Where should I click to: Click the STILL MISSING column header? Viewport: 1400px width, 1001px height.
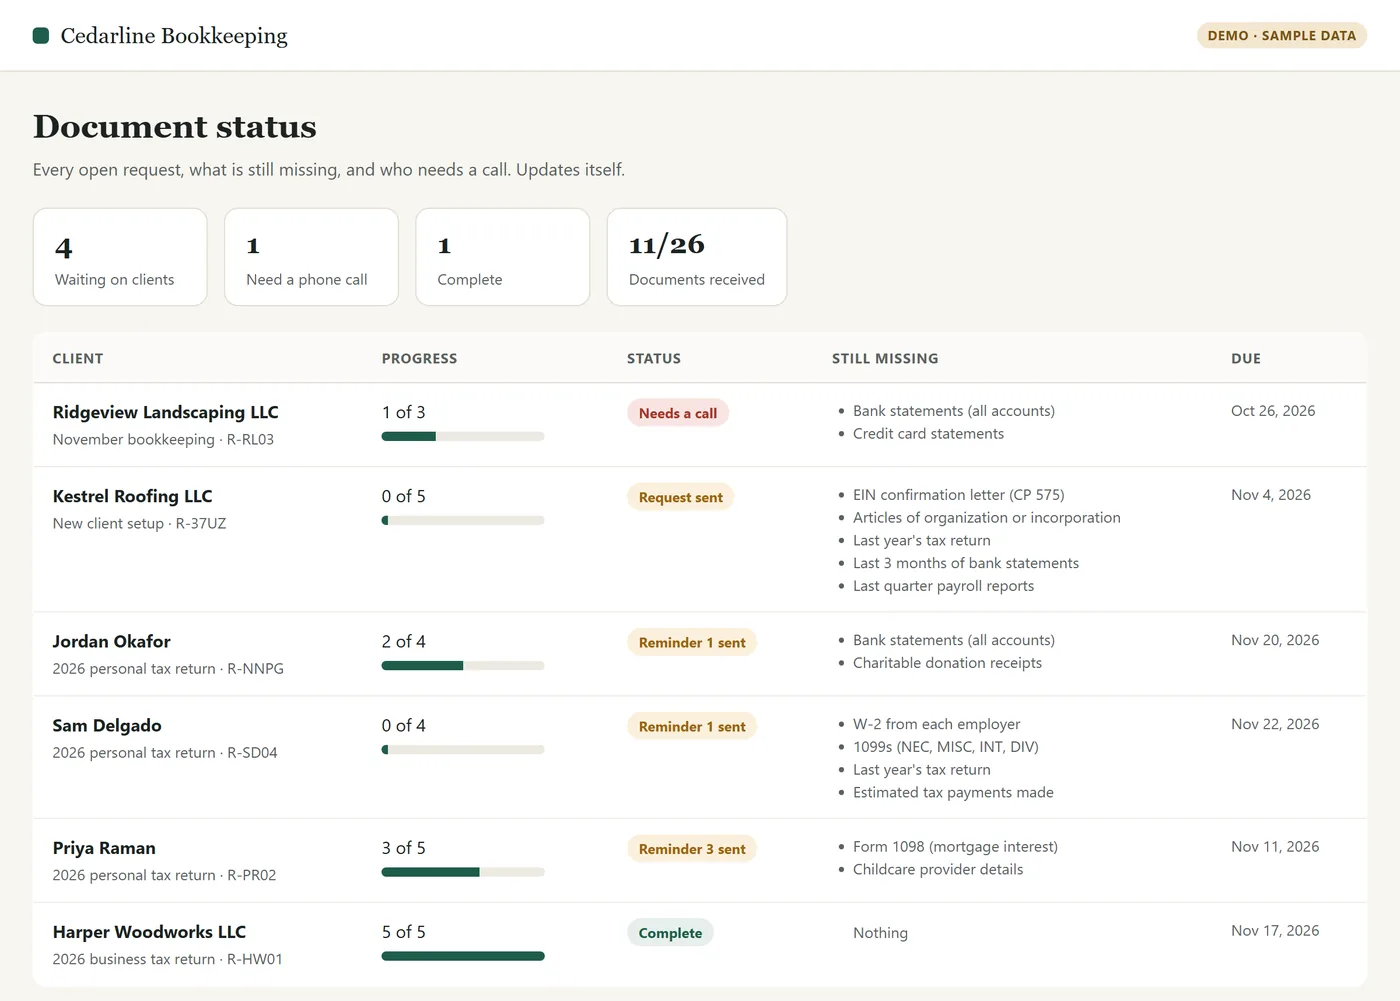(x=885, y=359)
